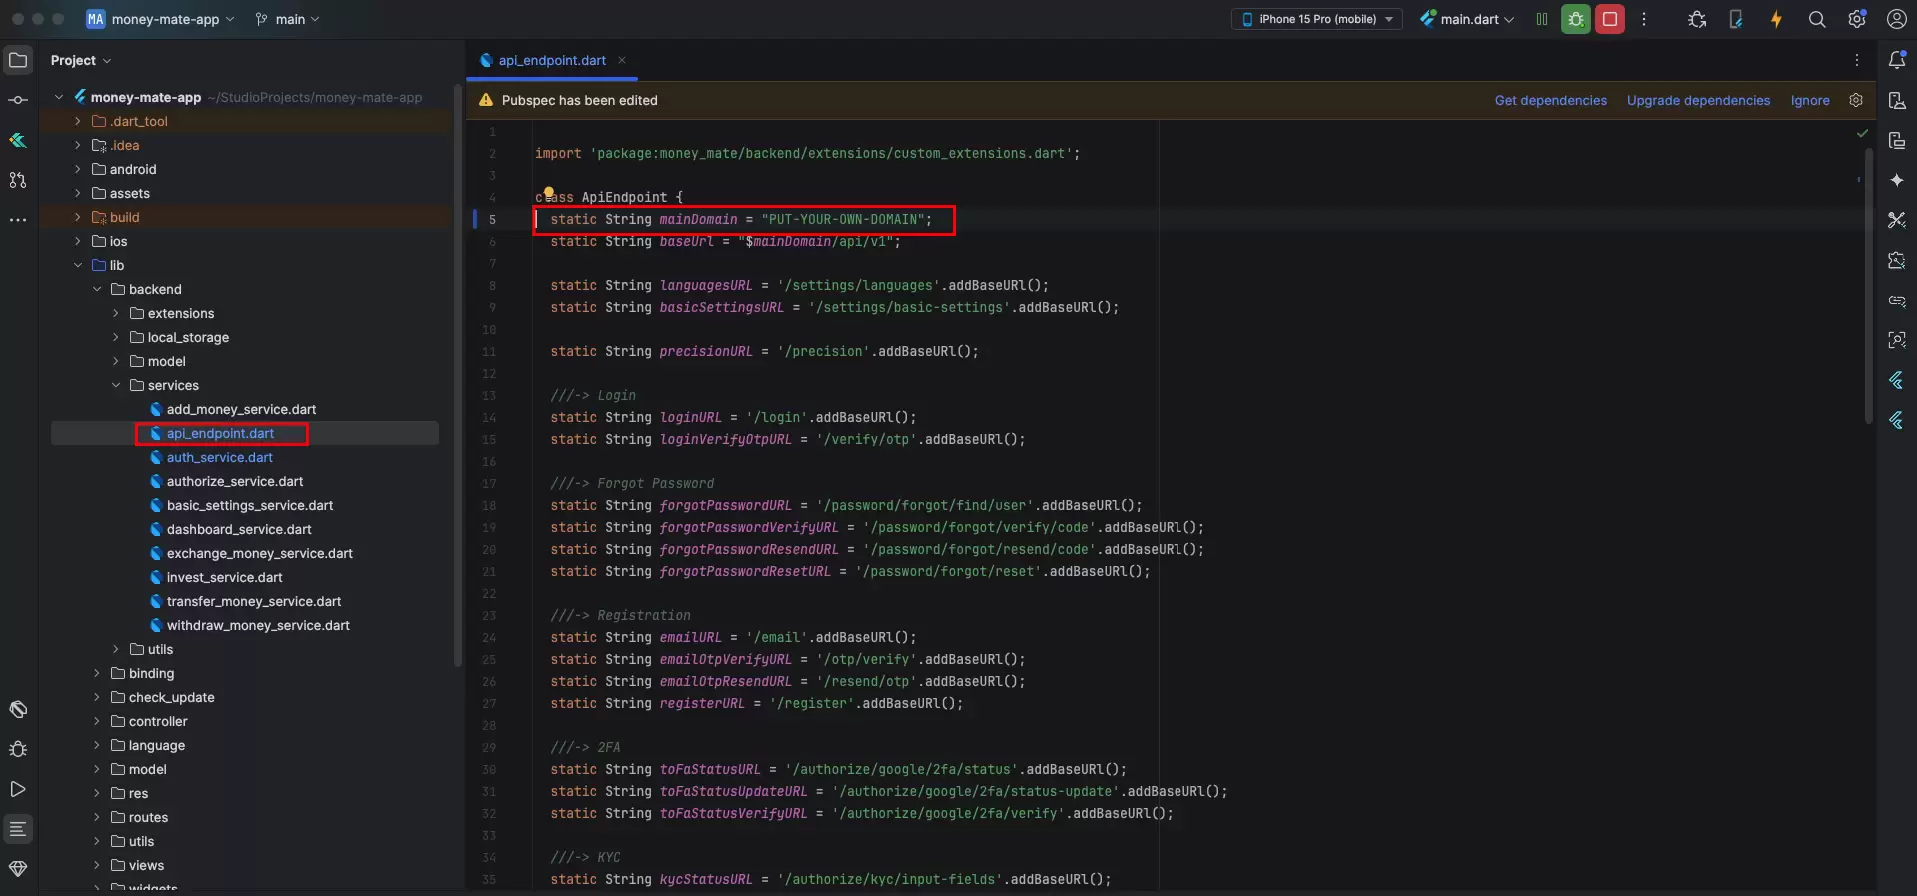Image resolution: width=1917 pixels, height=896 pixels.
Task: Open the Notifications bell icon
Action: pos(1897,60)
